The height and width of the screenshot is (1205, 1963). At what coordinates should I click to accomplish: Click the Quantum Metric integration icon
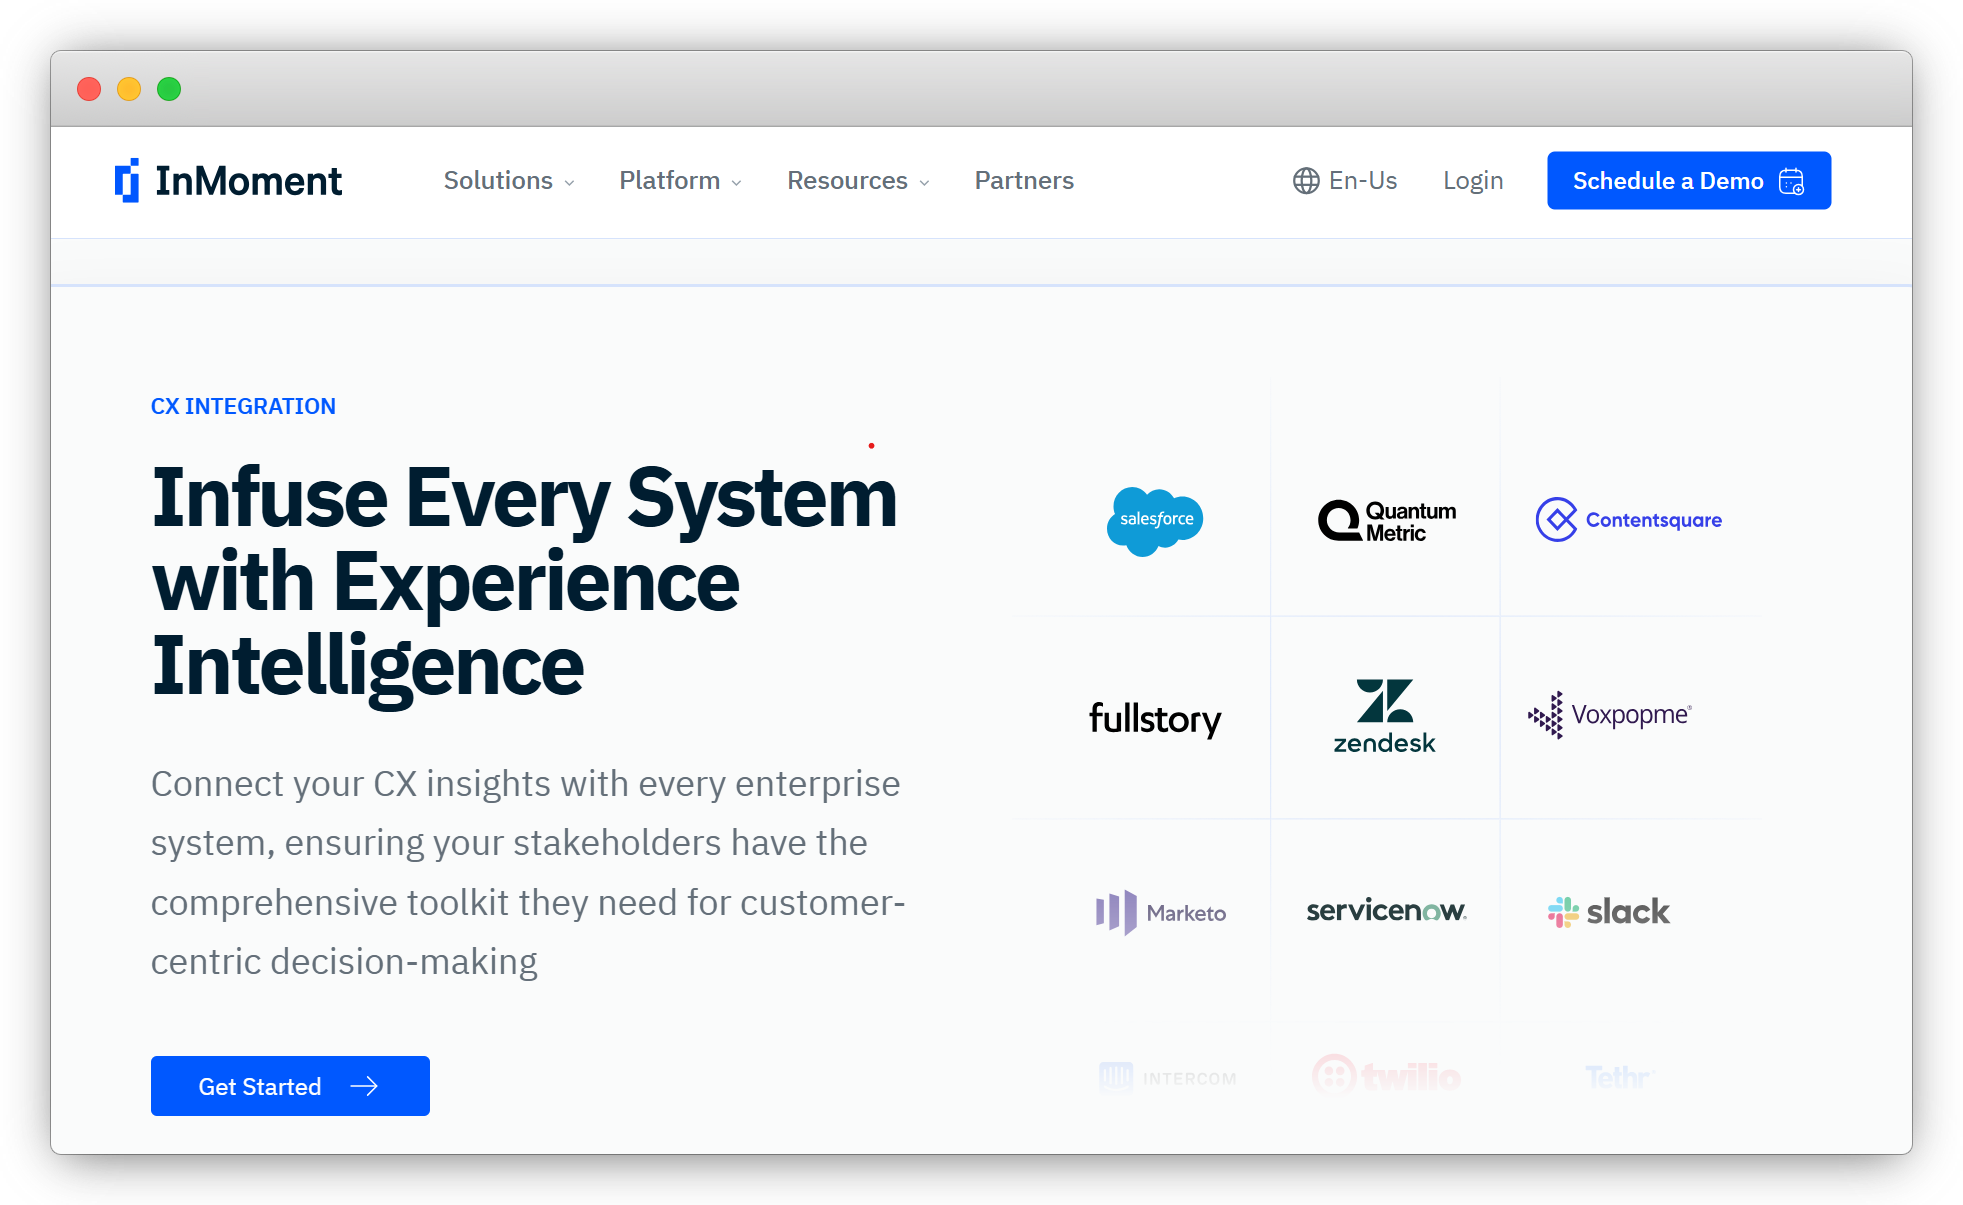(x=1385, y=520)
